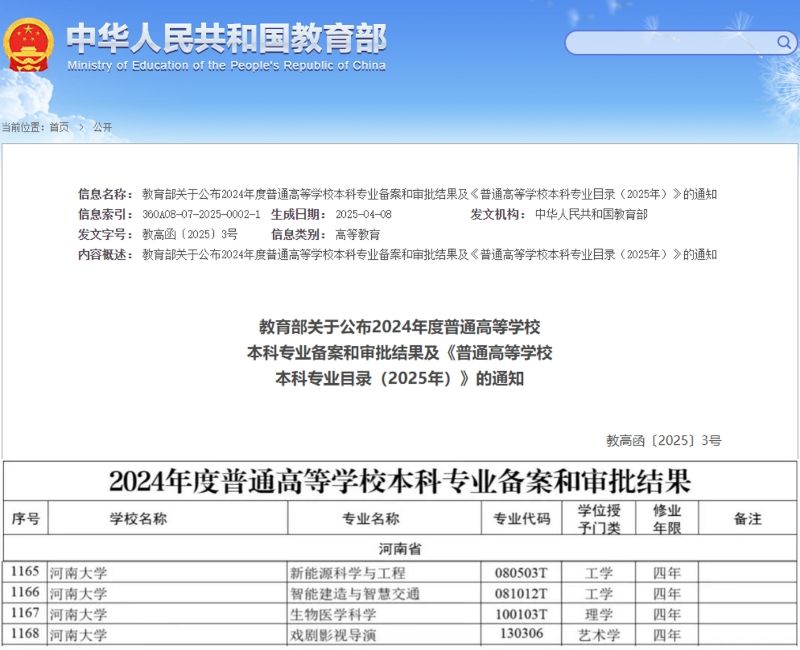Click inside the search input field
Screen dimensions: 800x650
click(x=670, y=43)
